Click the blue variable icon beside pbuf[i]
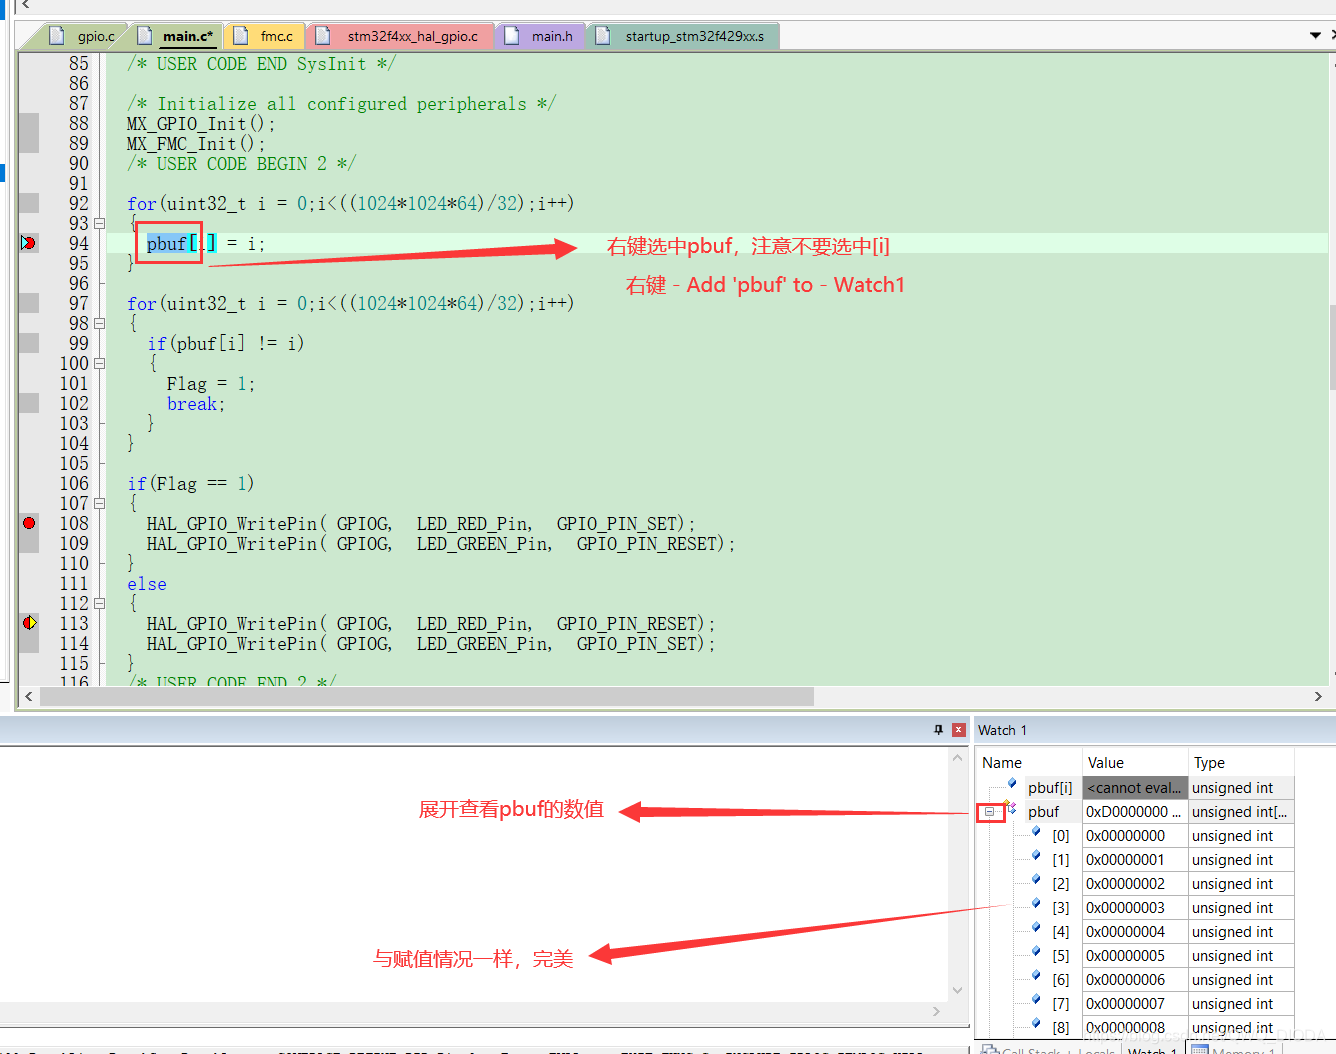1336x1054 pixels. tap(1012, 784)
